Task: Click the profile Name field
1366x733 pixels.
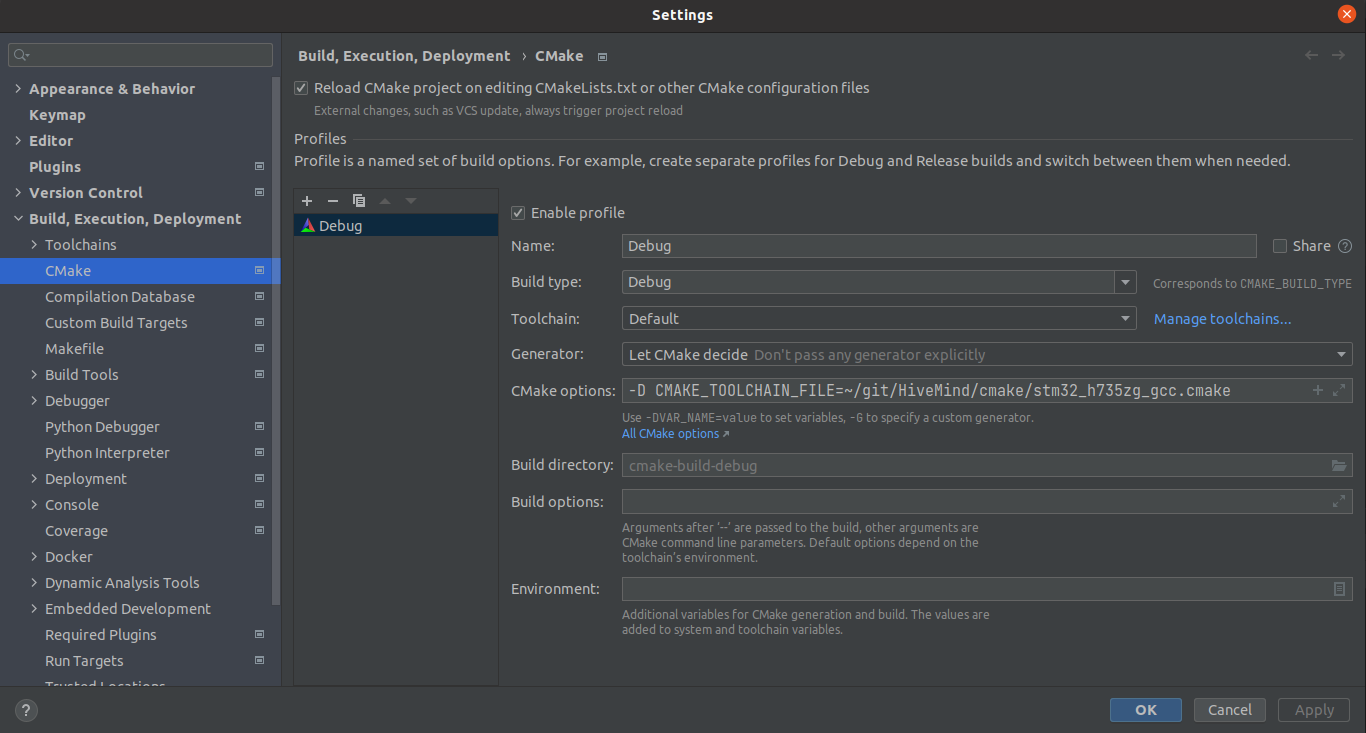Action: (x=939, y=246)
